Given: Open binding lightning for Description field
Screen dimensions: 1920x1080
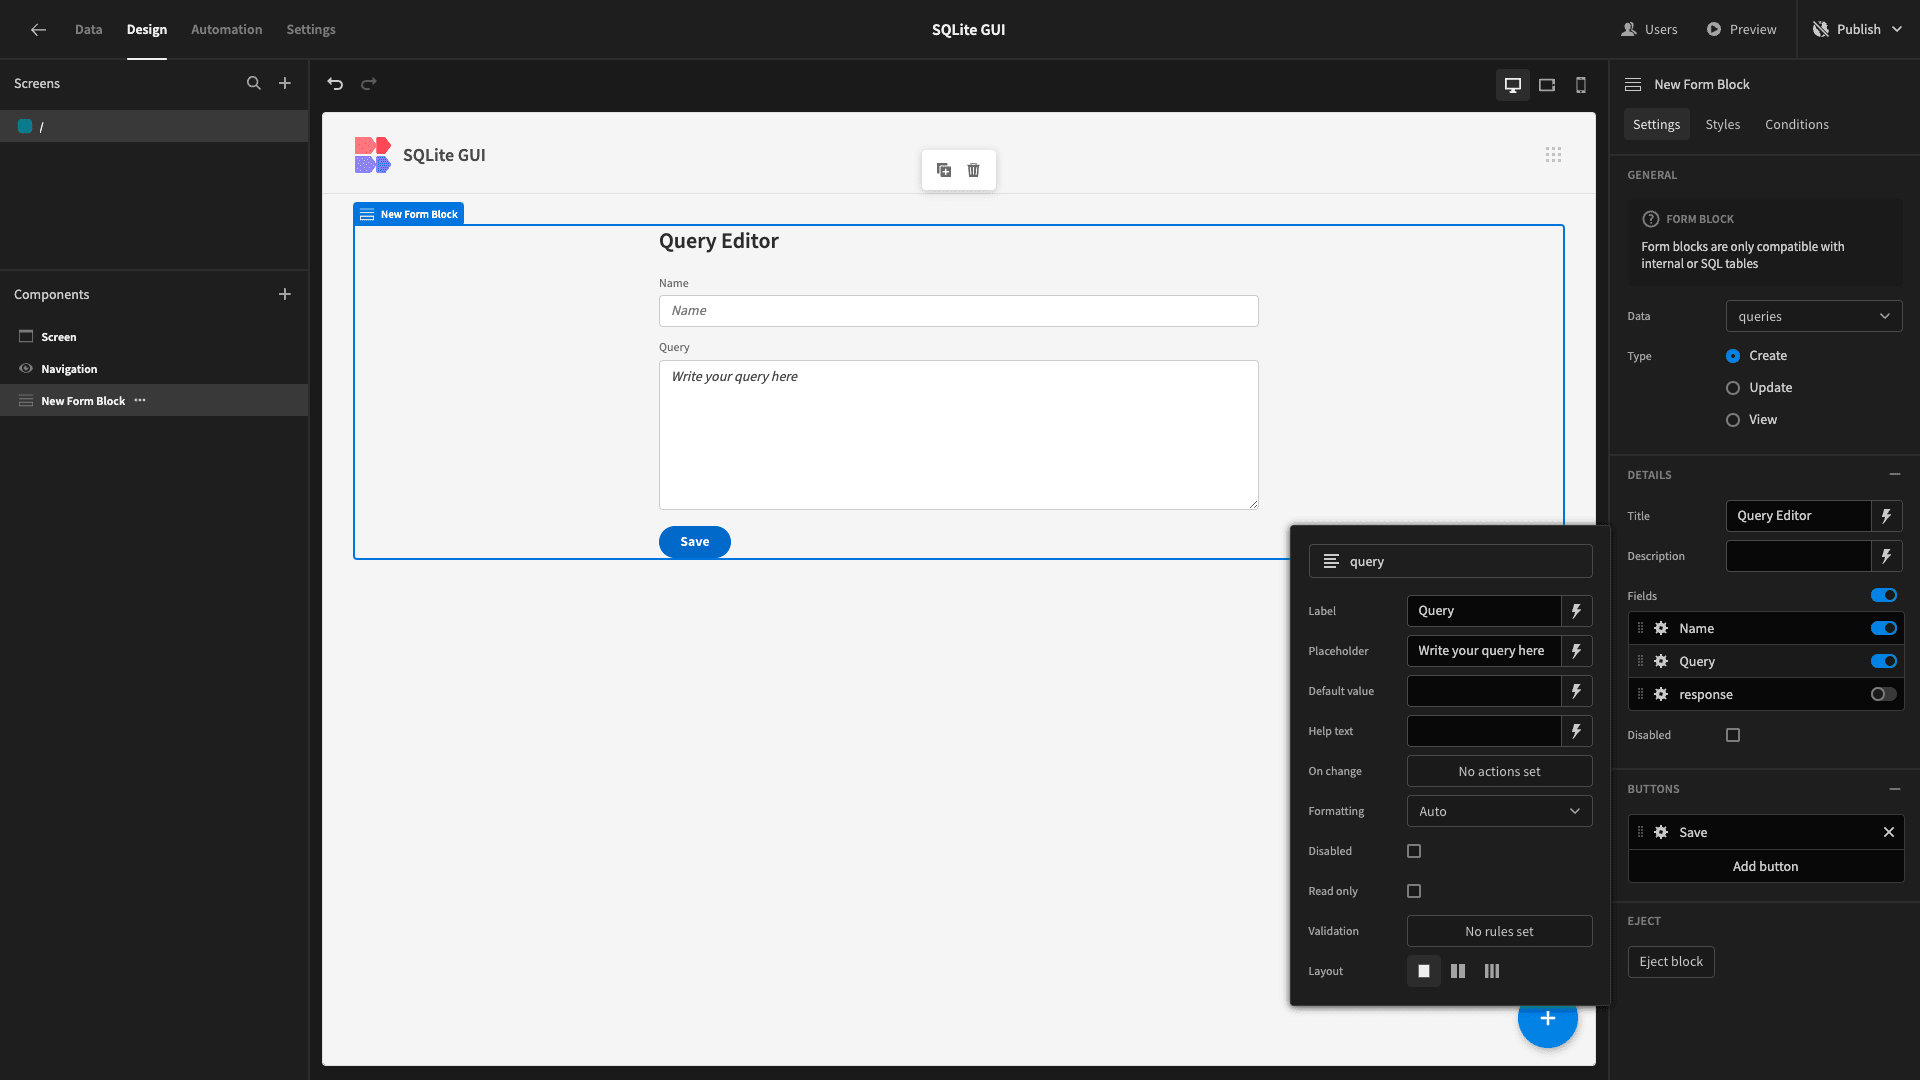Looking at the screenshot, I should tap(1887, 556).
